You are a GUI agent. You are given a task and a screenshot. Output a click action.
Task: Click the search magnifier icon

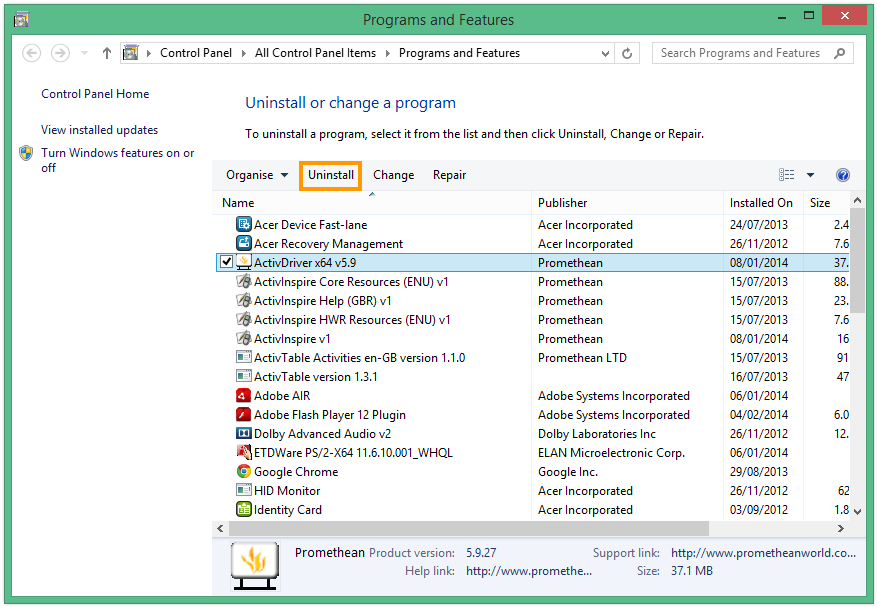[x=840, y=53]
